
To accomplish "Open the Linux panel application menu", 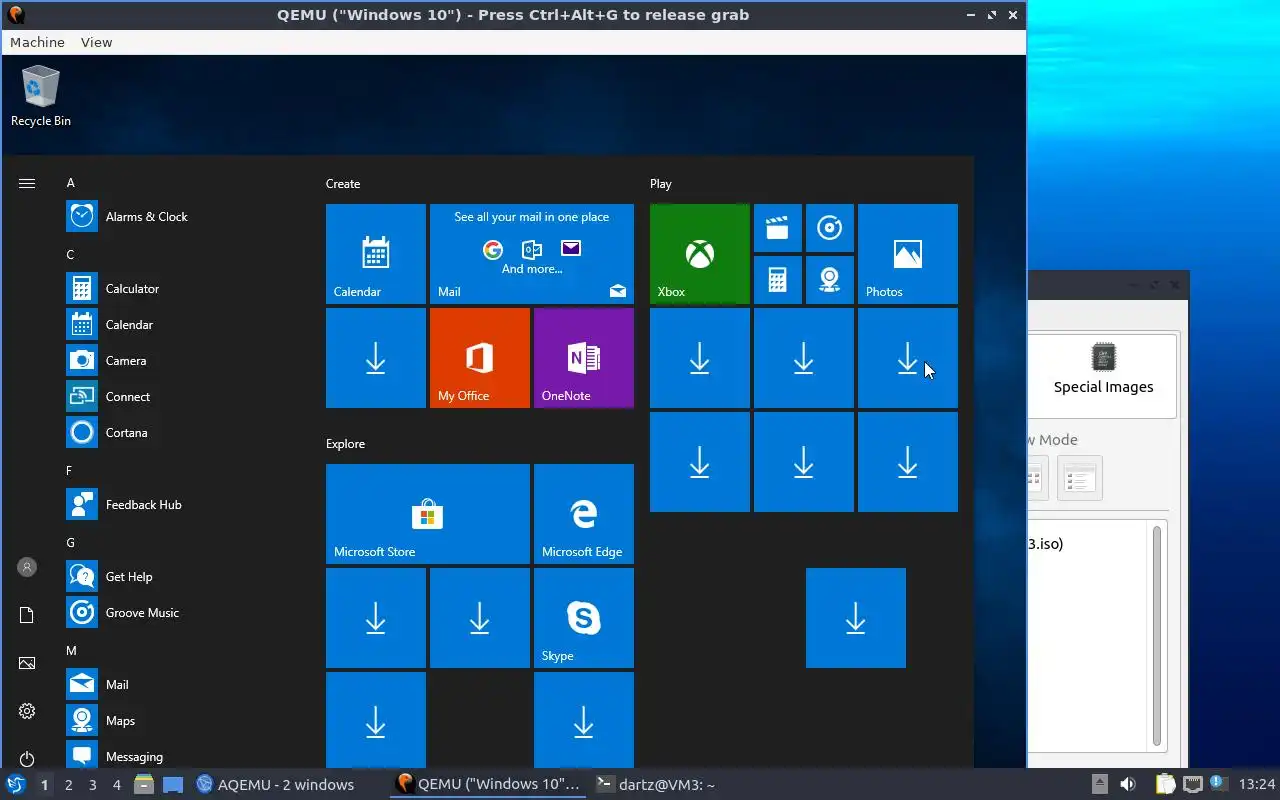I will (x=16, y=785).
